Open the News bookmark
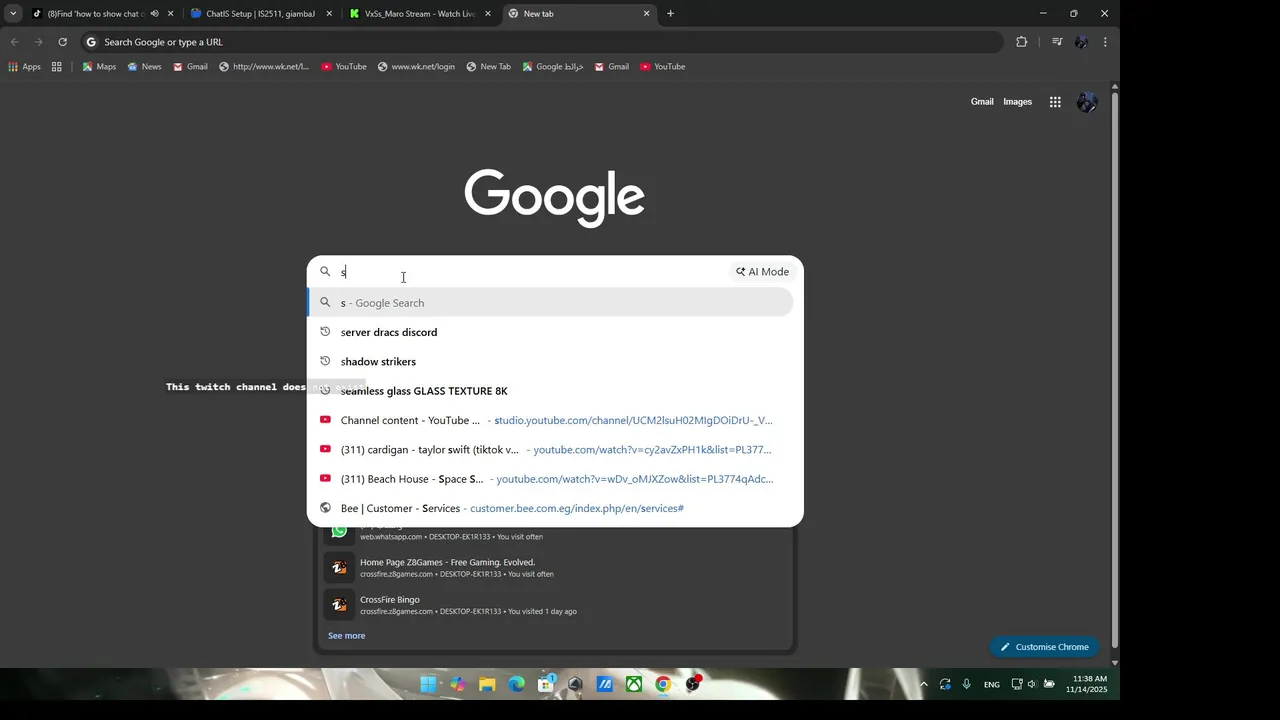 (144, 67)
